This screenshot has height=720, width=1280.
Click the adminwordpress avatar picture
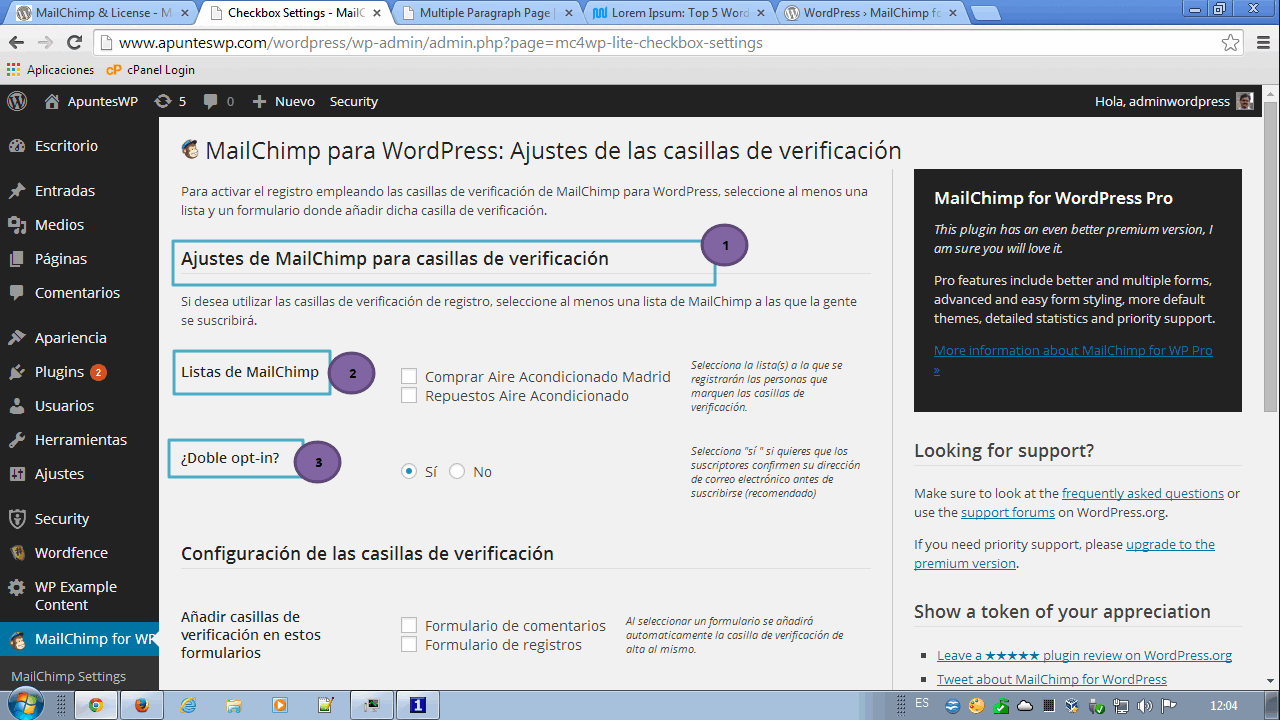tap(1245, 101)
